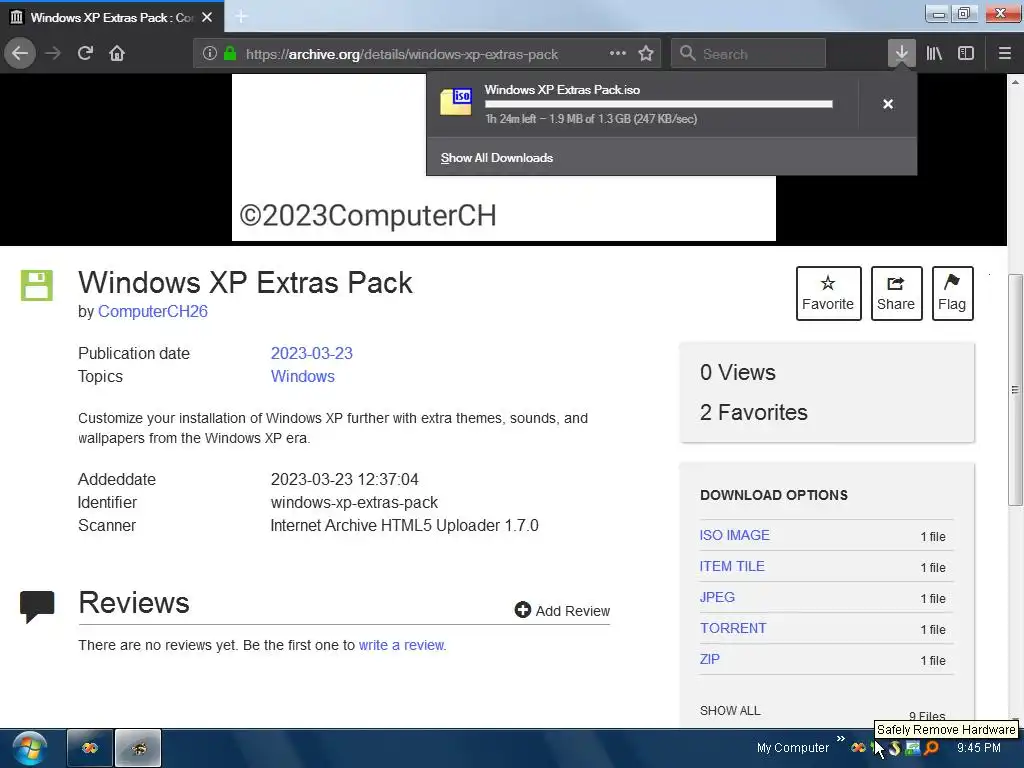Click the green padlock security icon

(x=230, y=53)
